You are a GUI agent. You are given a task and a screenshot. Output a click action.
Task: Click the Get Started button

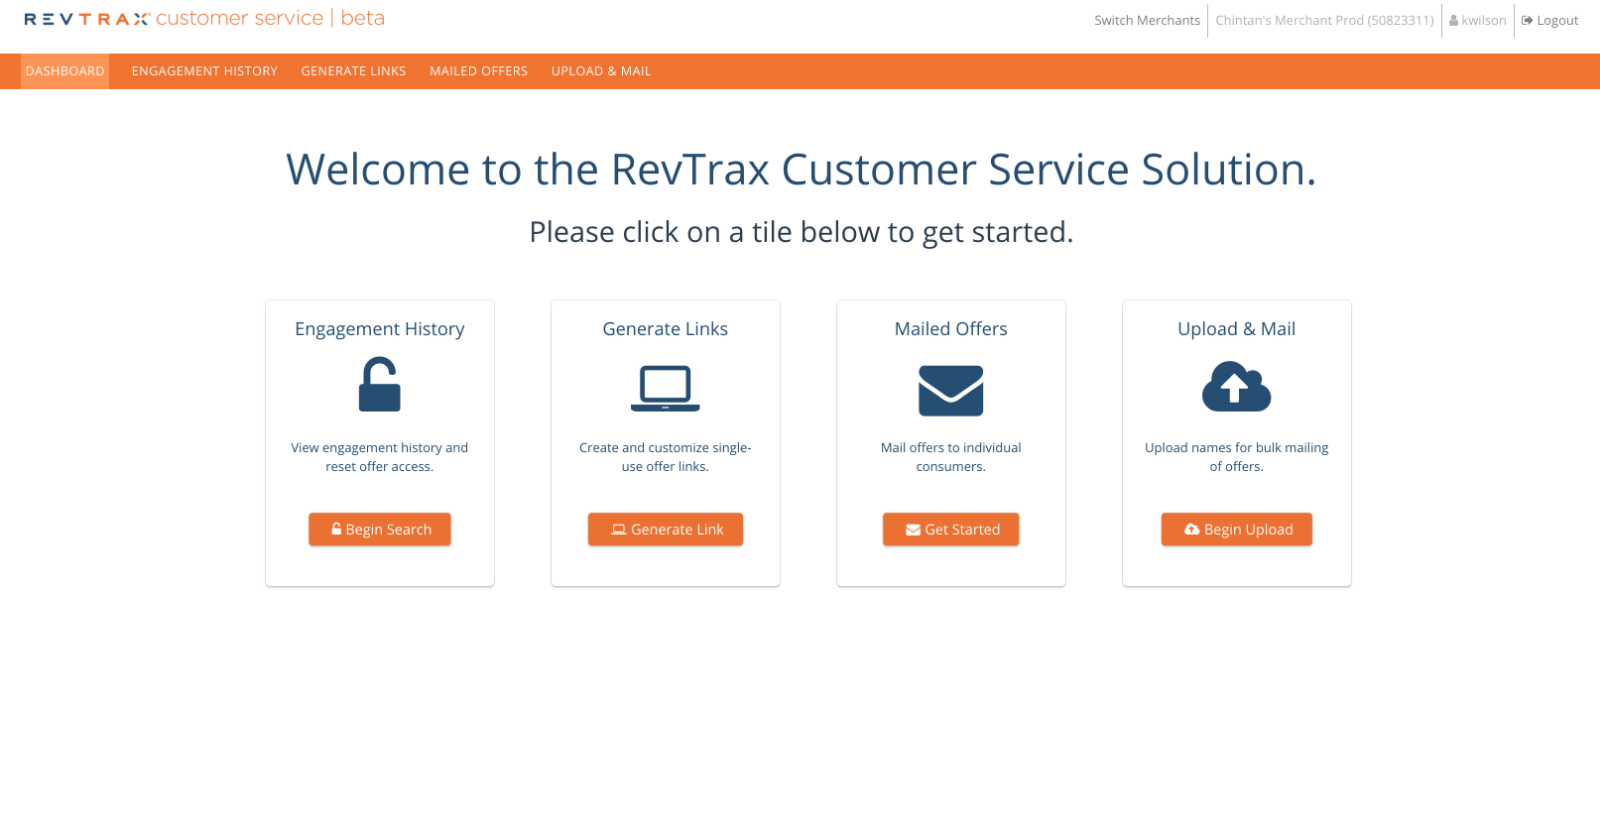pos(951,529)
